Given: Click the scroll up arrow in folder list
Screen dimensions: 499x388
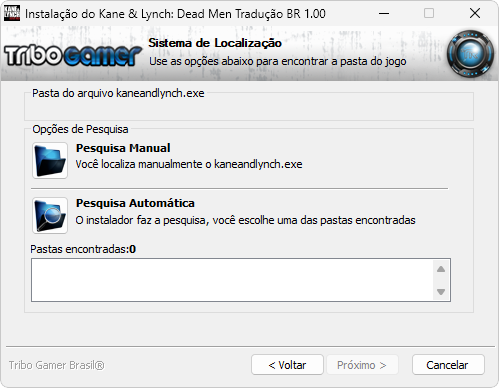Looking at the screenshot, I should point(441,269).
